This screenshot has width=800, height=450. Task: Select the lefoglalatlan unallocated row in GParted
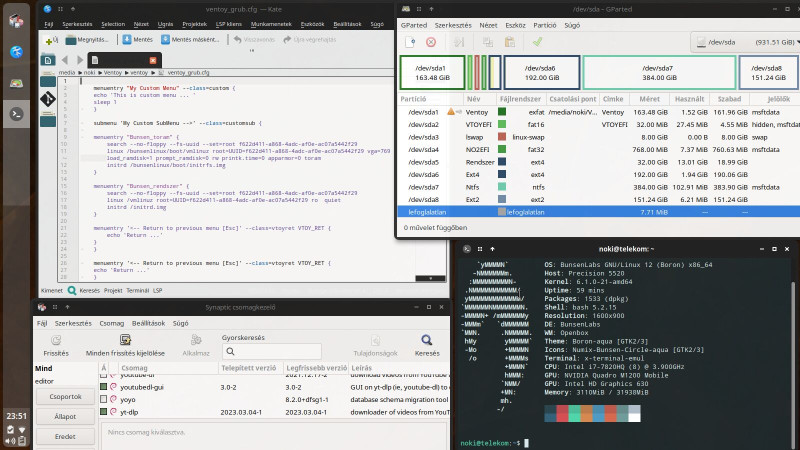(x=598, y=212)
